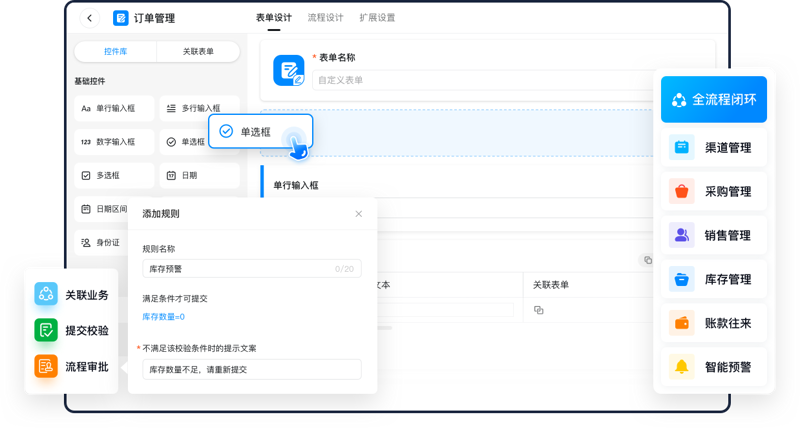Click the 流程审批 label
This screenshot has width=800, height=428.
tap(87, 367)
